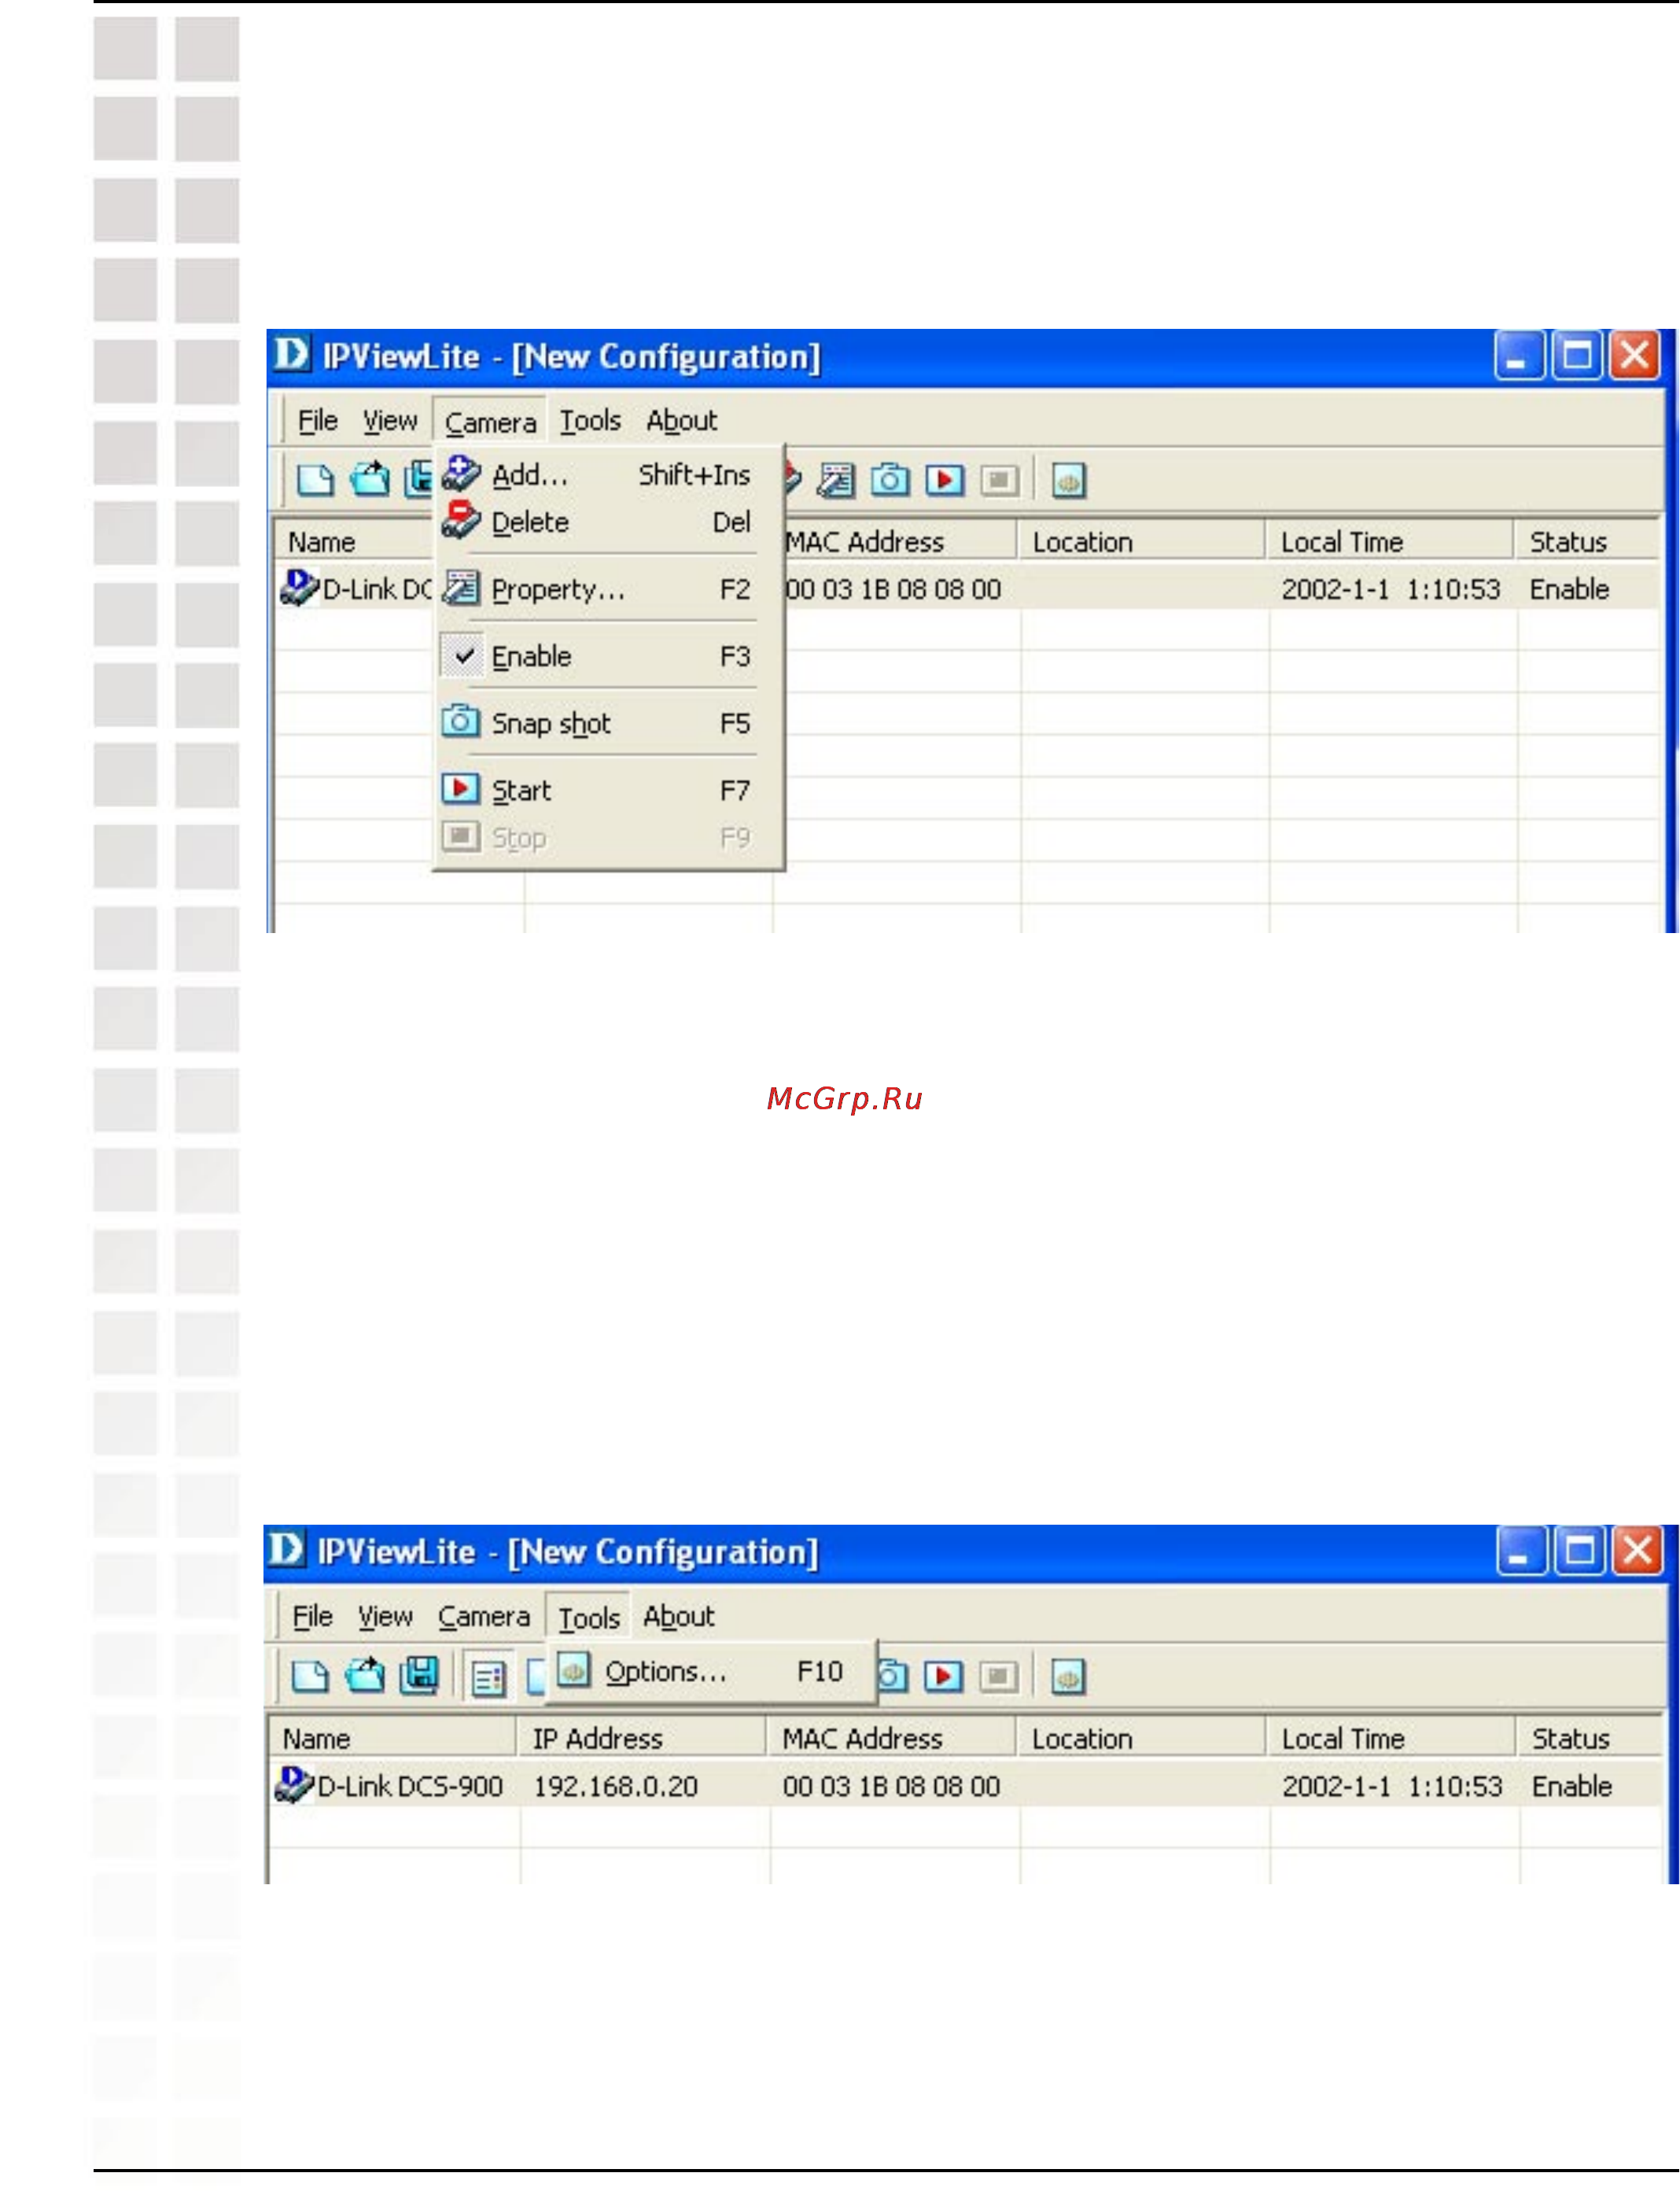Open View menu in upper window
Screen dimensions: 1680x2195
390,421
